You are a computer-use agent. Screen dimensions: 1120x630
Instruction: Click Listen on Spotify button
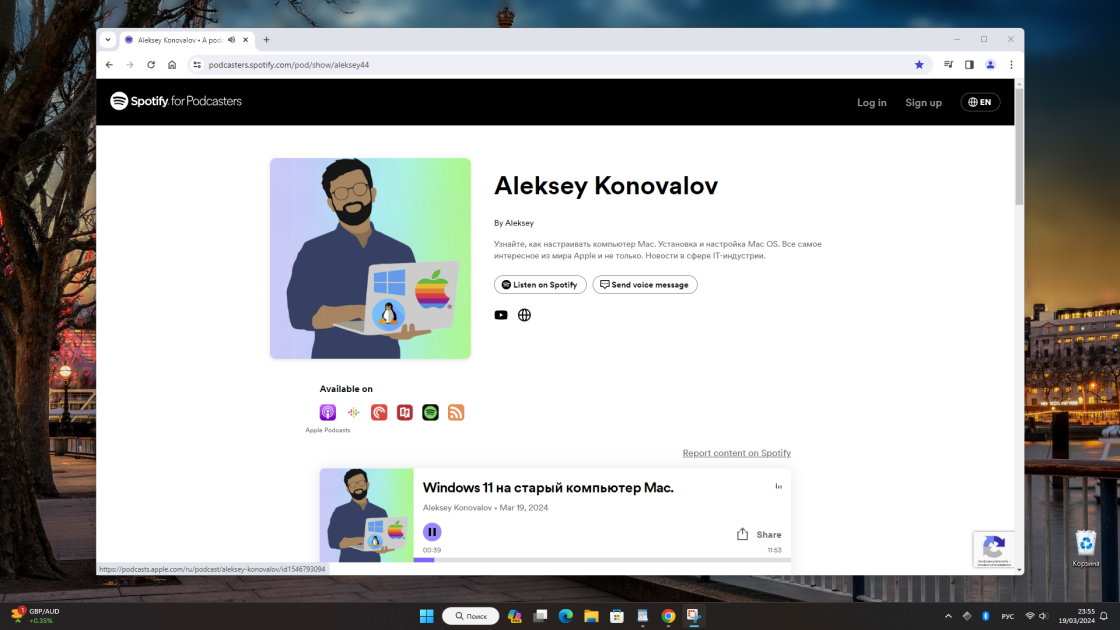pos(540,284)
